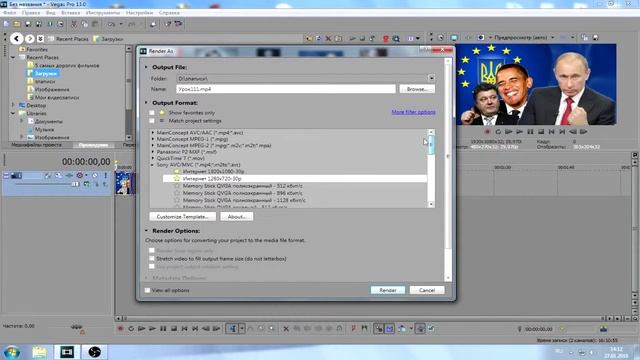Collapse Sony AVC/MVC format group
Image resolution: width=640 pixels, height=360 pixels.
point(153,165)
